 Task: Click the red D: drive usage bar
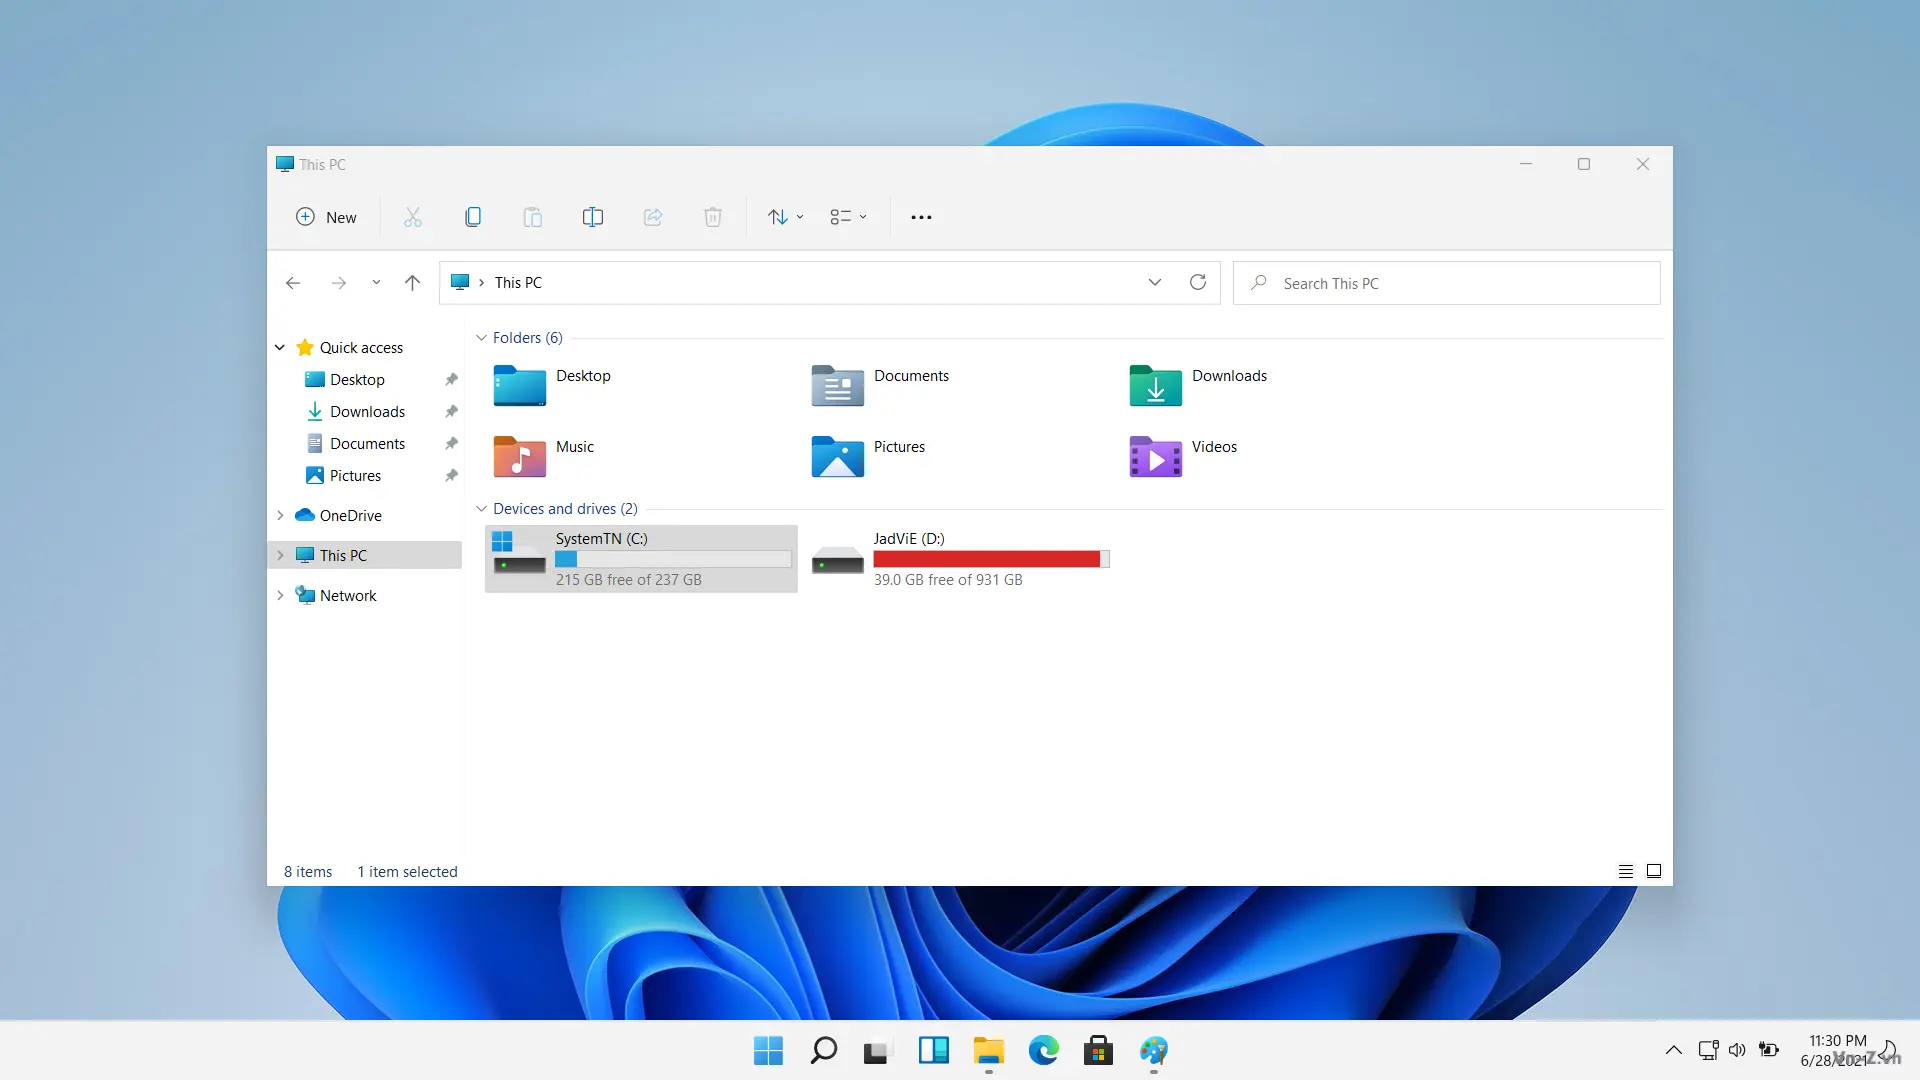pos(991,560)
